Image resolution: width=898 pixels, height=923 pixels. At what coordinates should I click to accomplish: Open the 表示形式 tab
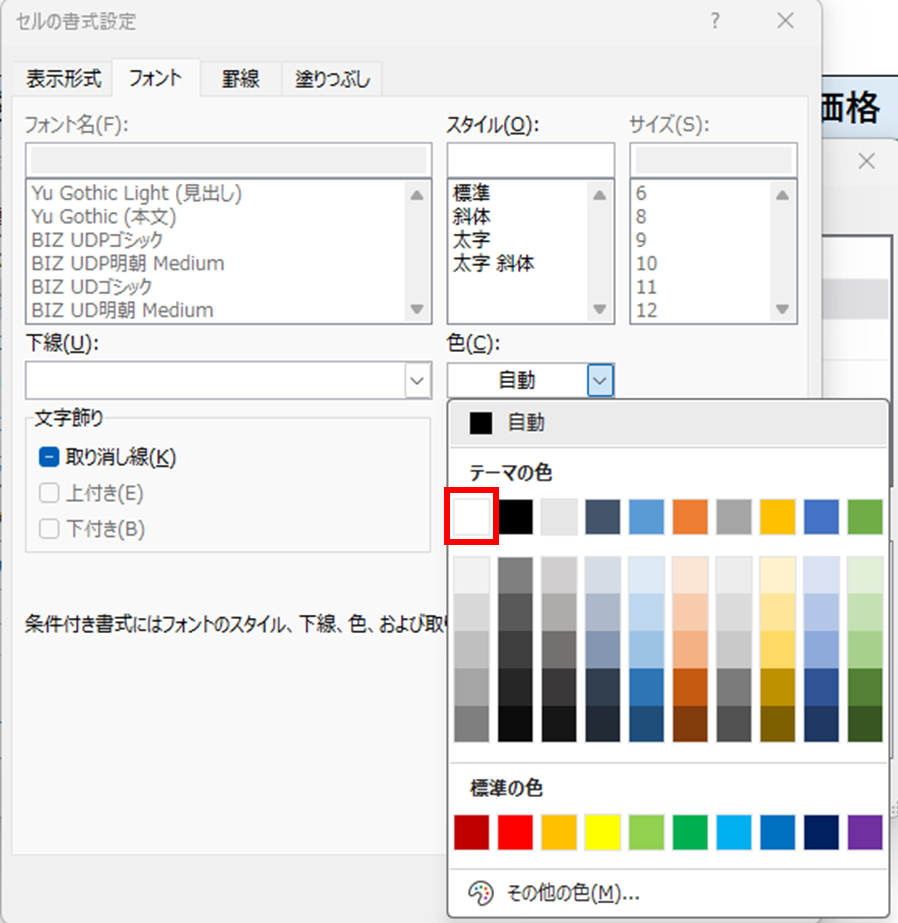63,79
